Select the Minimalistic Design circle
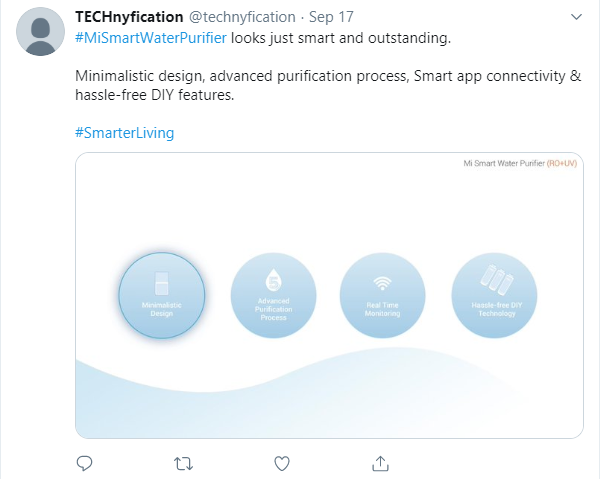Viewport: 603px width, 479px height. [x=162, y=295]
